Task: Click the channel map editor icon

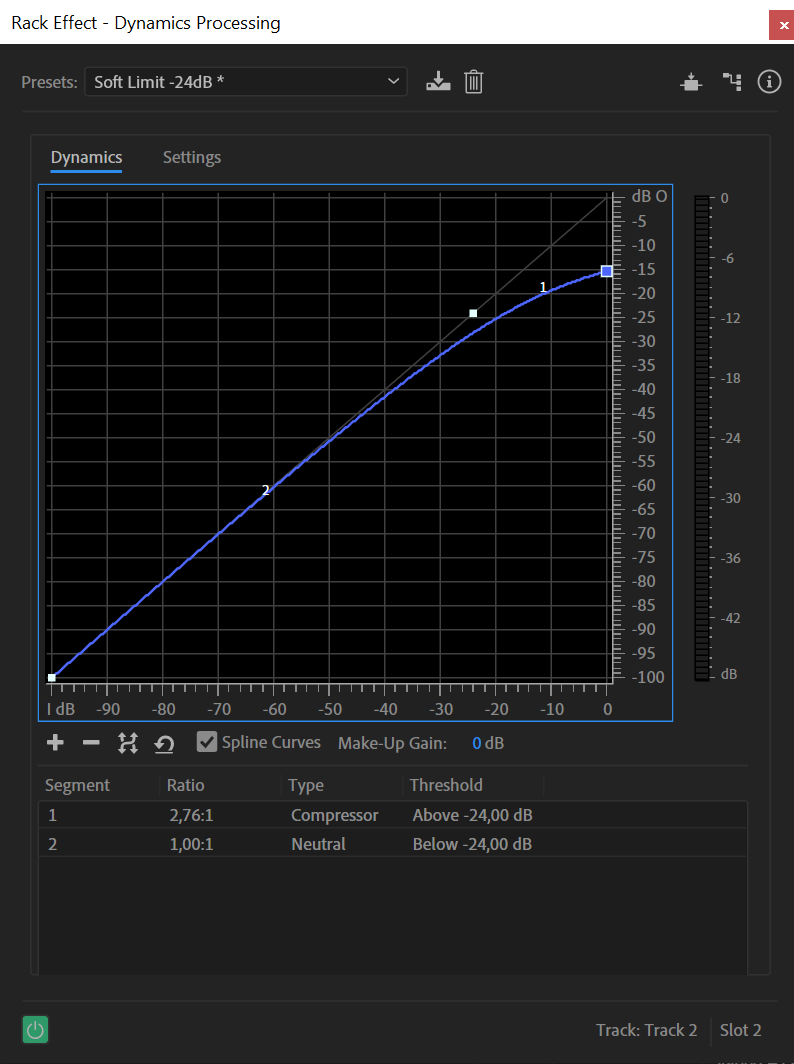Action: (691, 82)
